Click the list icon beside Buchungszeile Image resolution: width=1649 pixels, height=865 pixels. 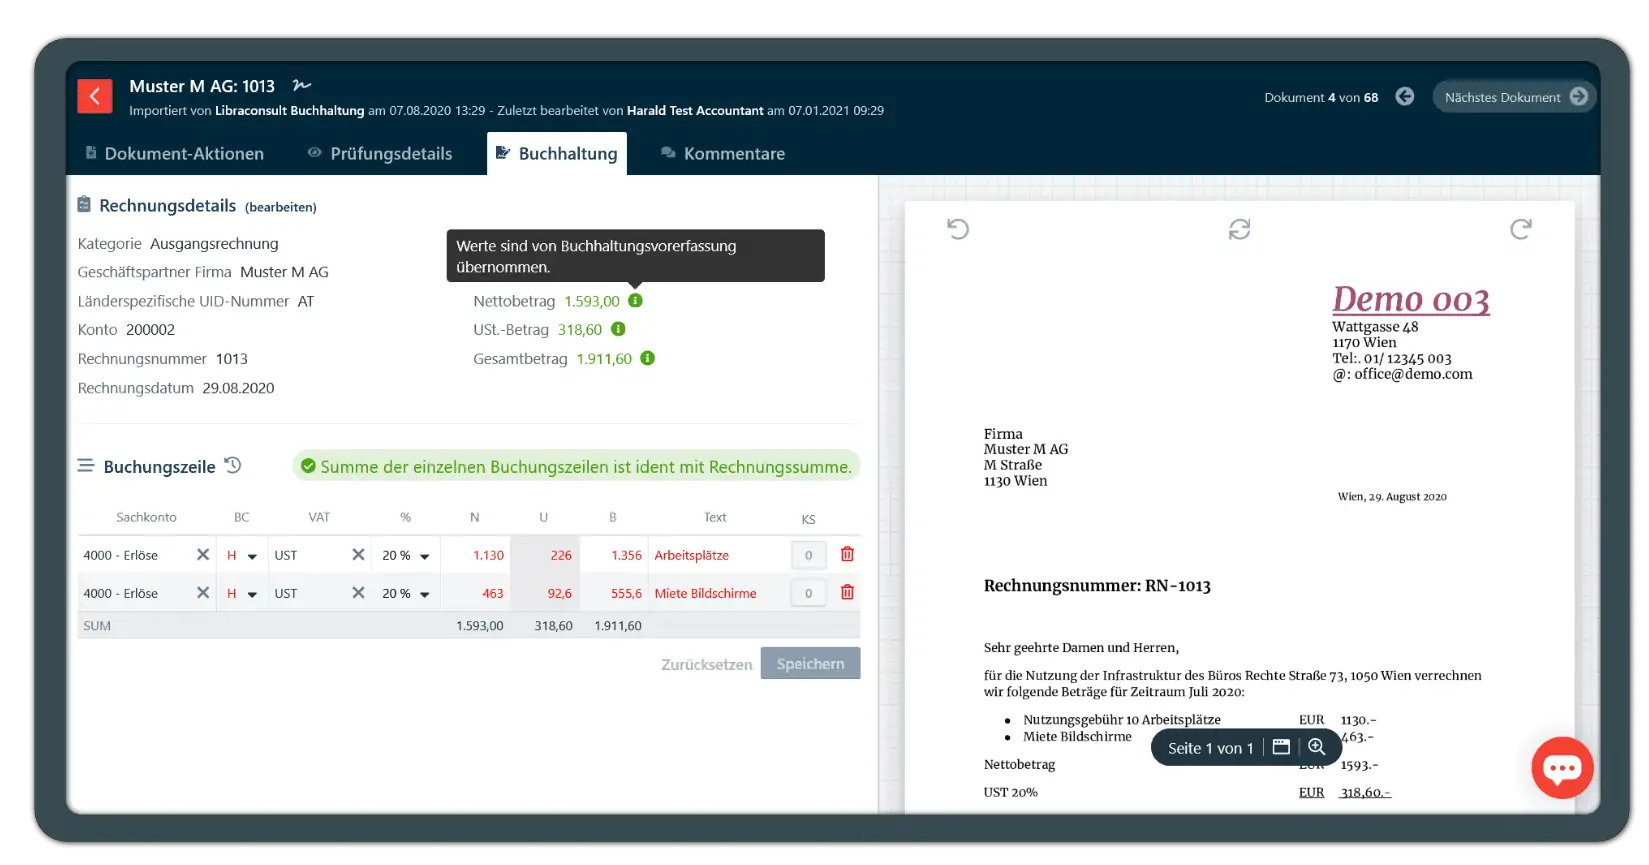tap(86, 466)
